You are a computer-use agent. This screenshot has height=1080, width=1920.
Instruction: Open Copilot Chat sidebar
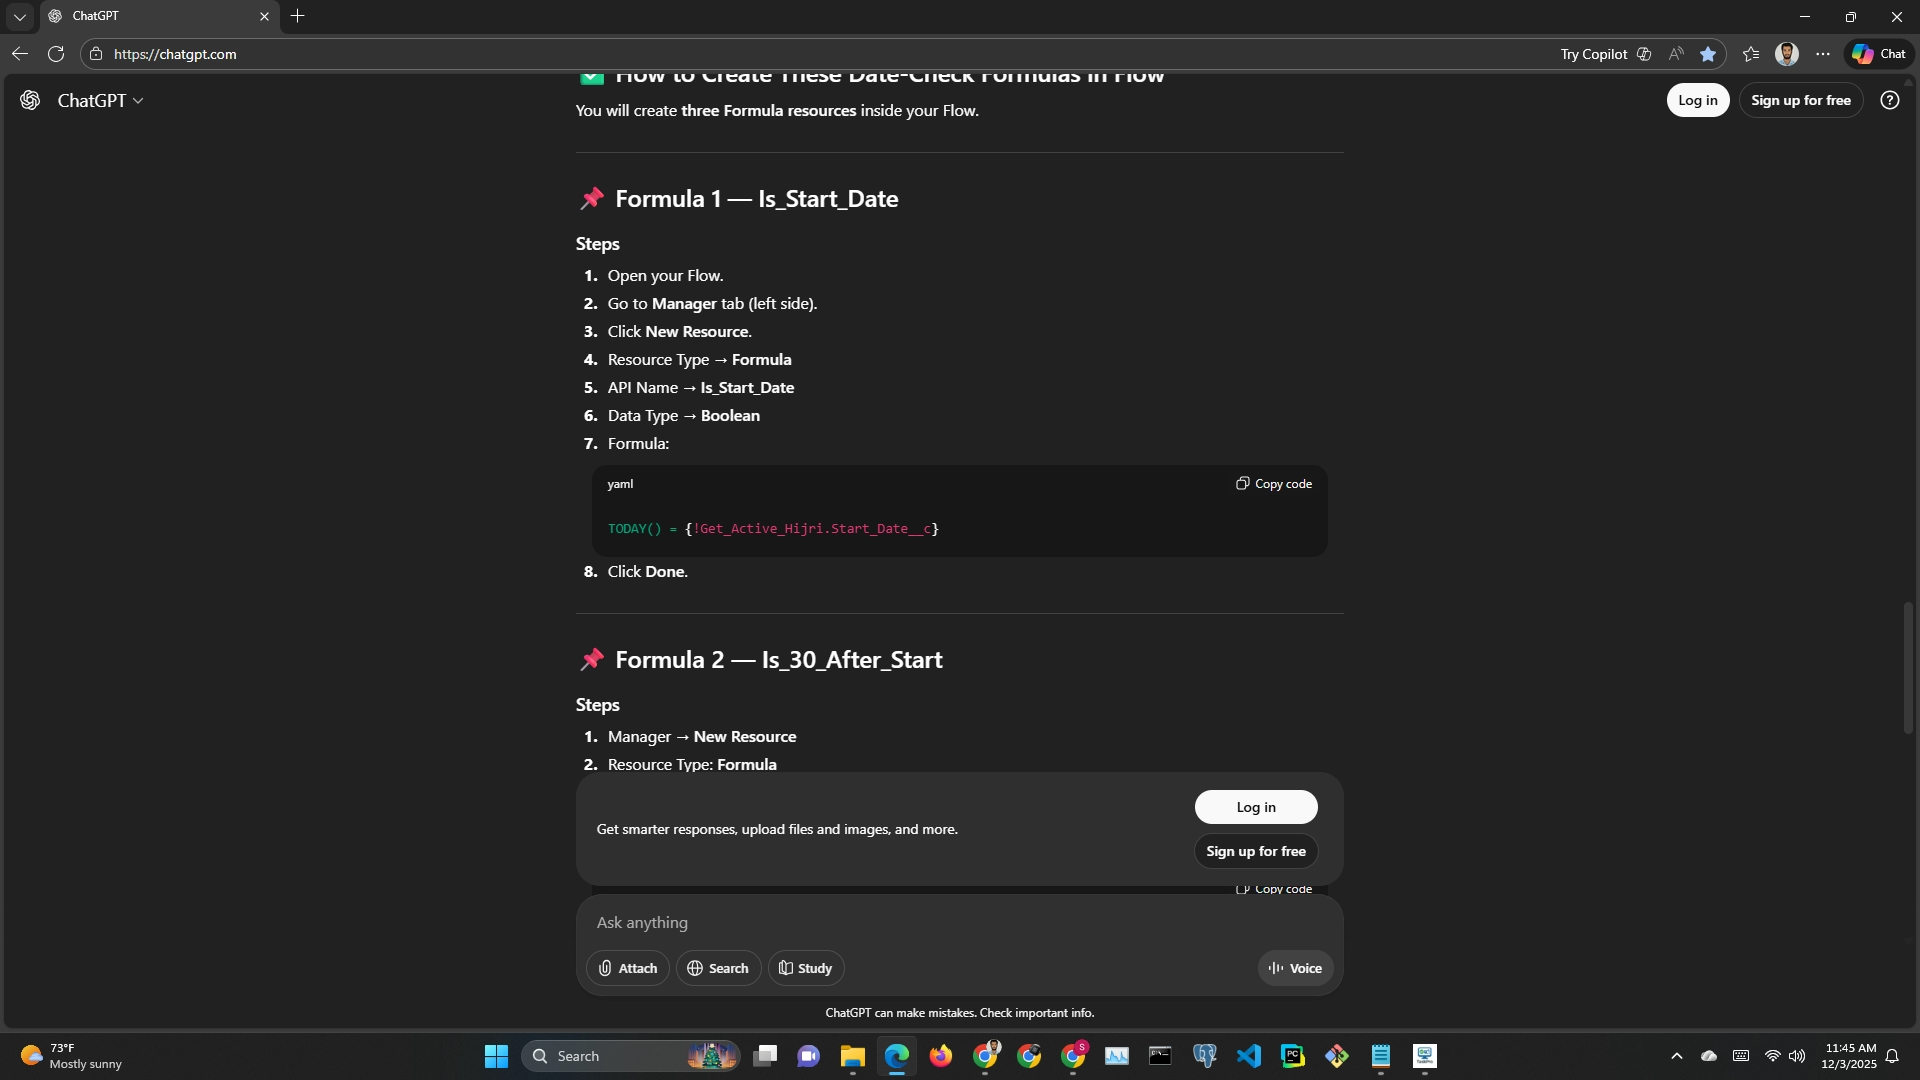1879,54
